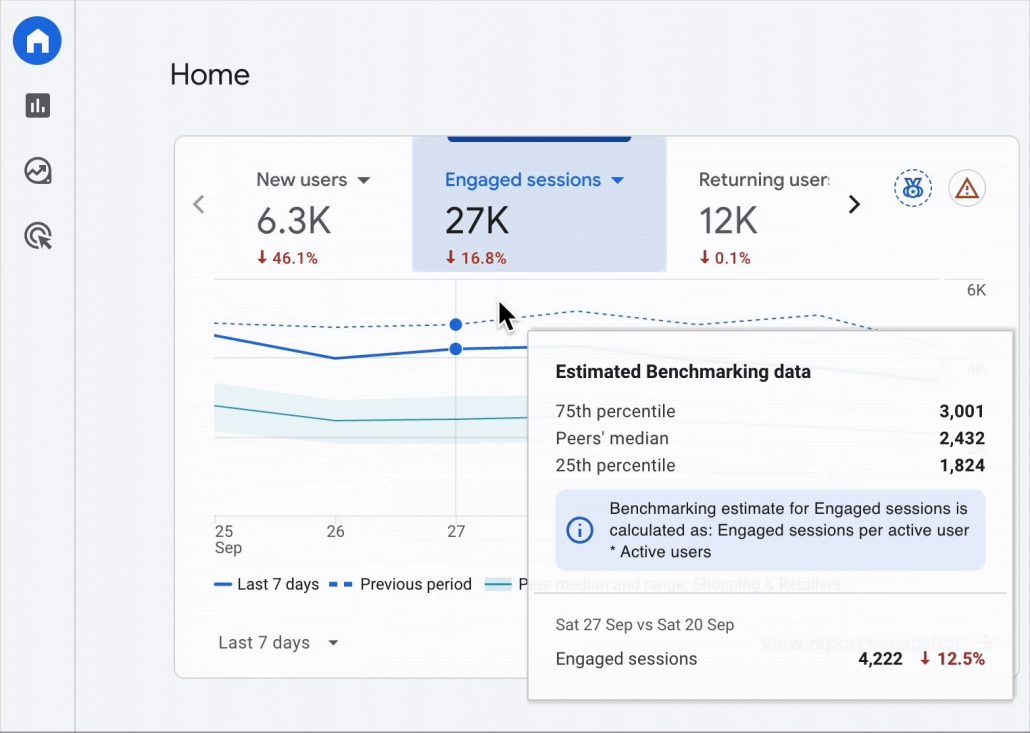This screenshot has height=733, width=1030.
Task: Open the Explore icon in the sidebar
Action: pos(38,171)
